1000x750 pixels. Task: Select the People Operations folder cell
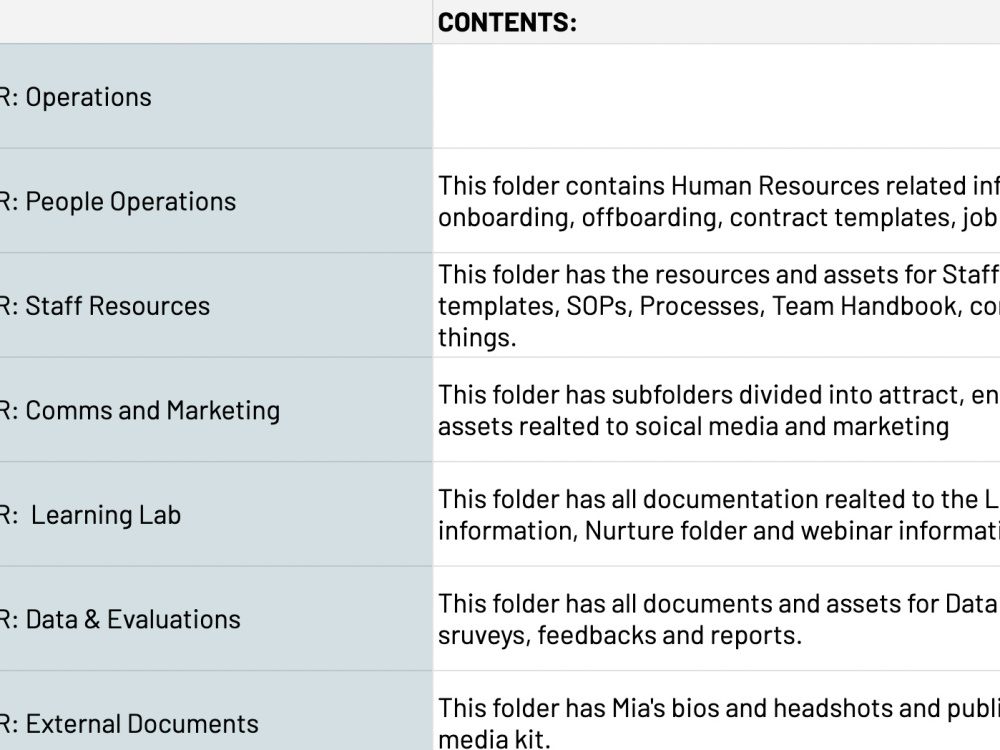[216, 201]
